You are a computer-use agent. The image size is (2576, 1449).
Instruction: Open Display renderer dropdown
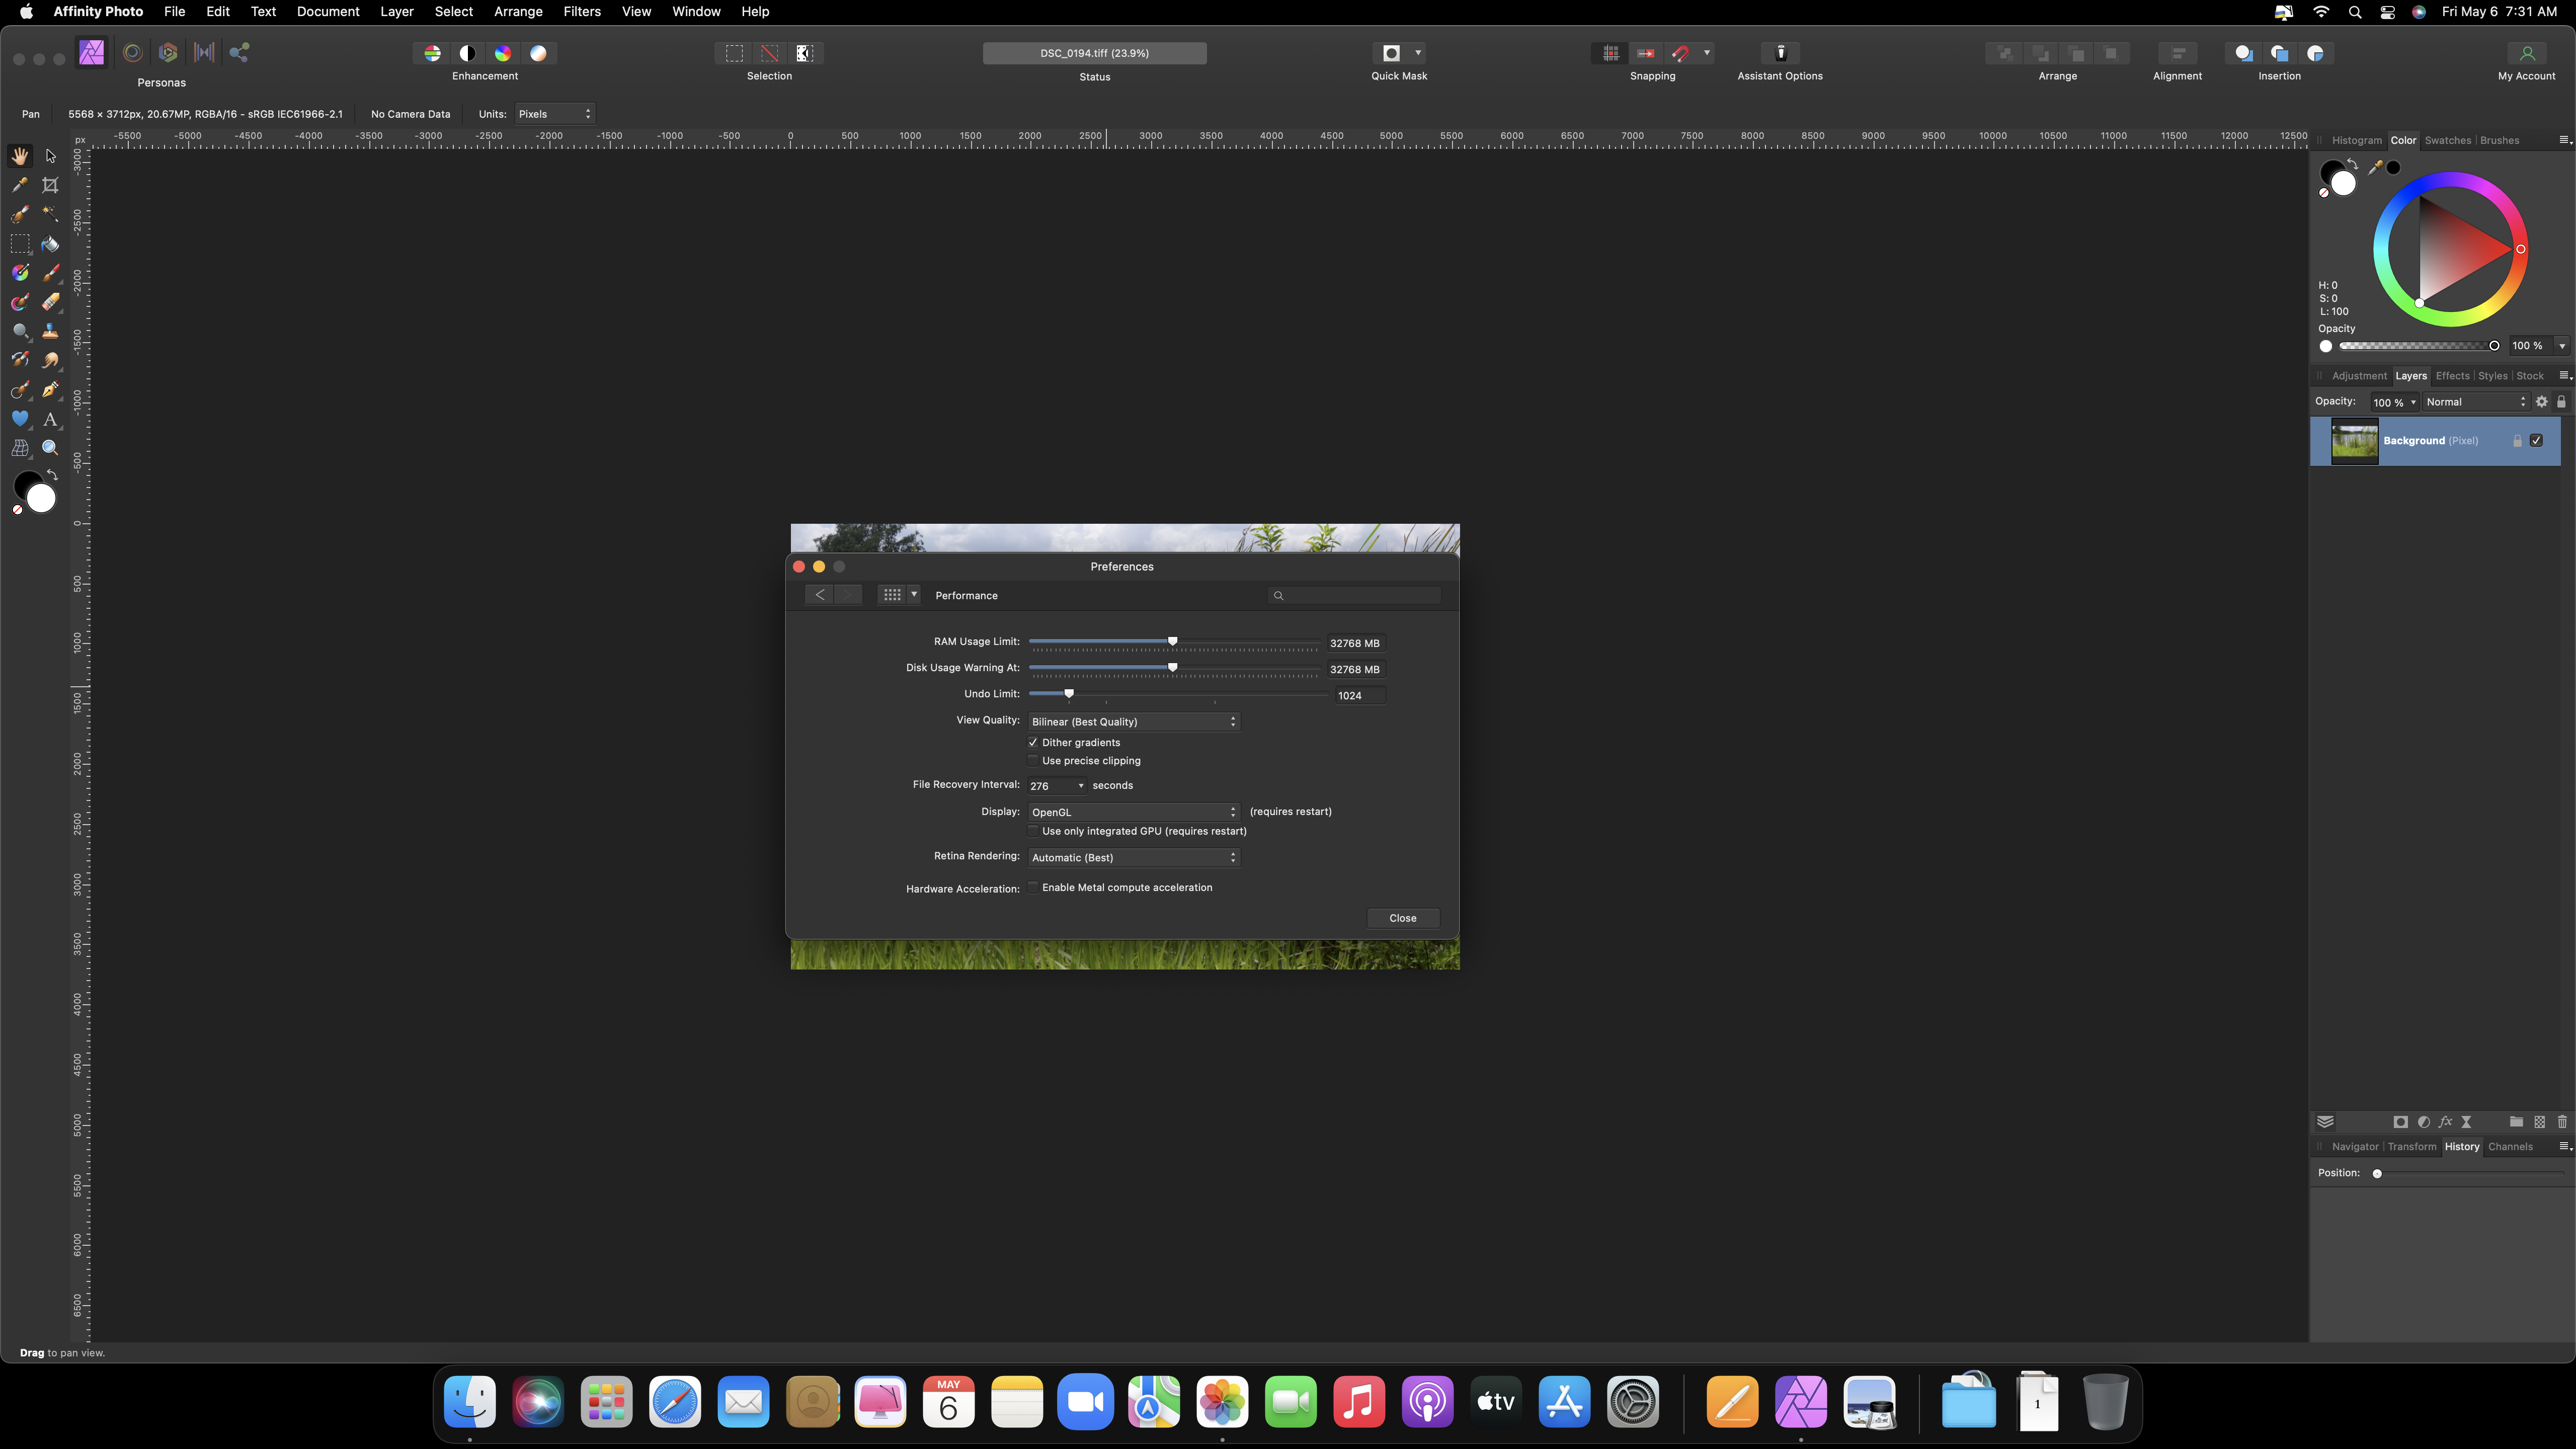tap(1134, 812)
